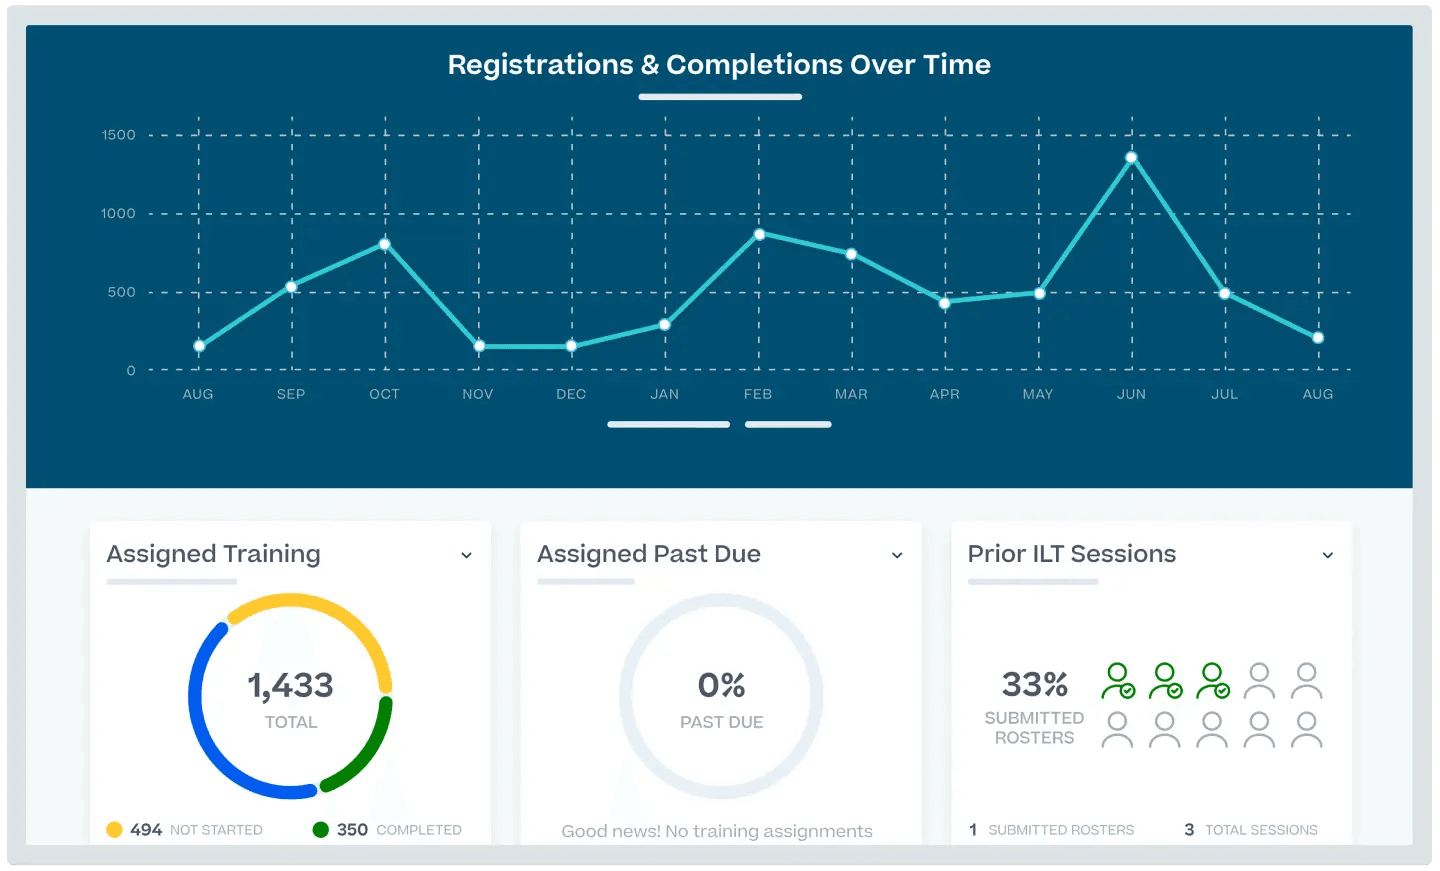Screen dimensions: 1440x871
Task: Click the third green roster icon with checkmark
Action: 1212,680
